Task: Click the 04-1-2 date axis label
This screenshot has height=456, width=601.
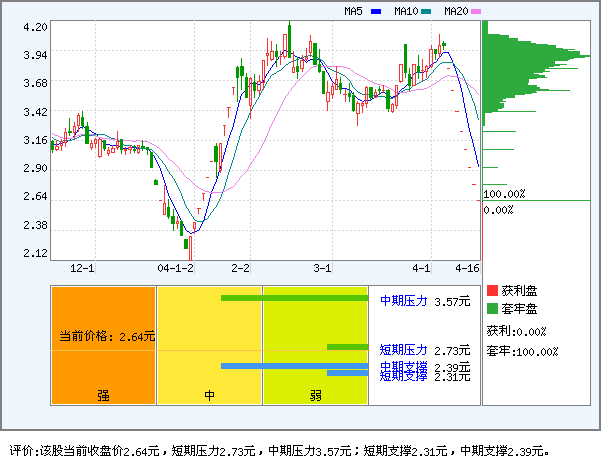Action: point(175,269)
